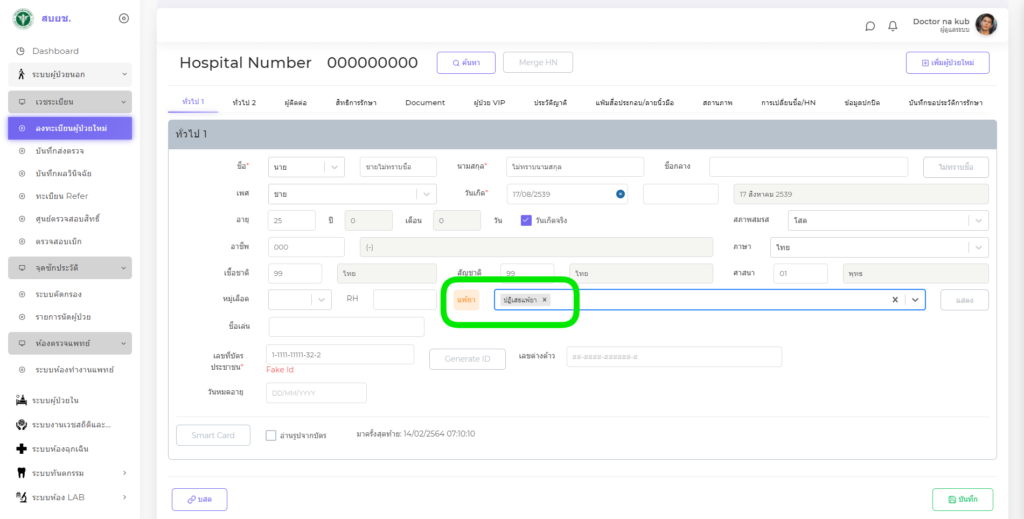Screen dimensions: 1024x519
Task: Remove the ปฏิเสธแพ้ยา allergy tag
Action: tap(545, 299)
